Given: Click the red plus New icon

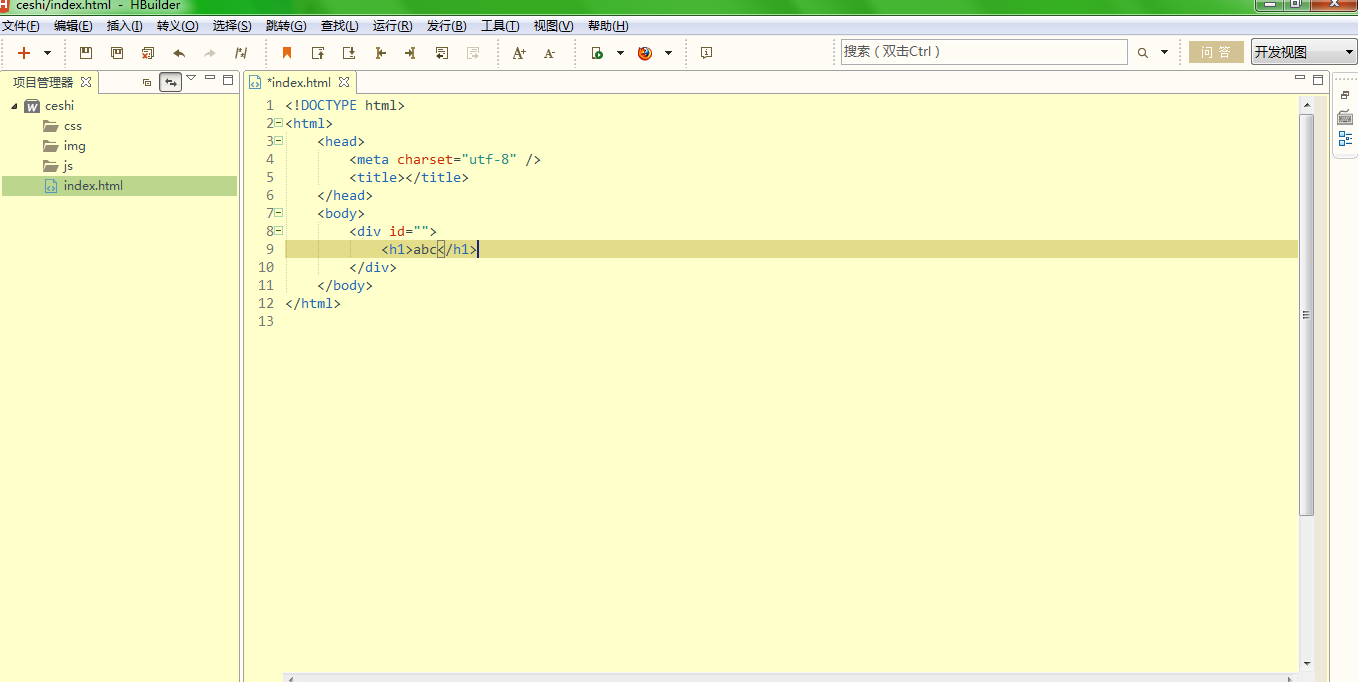Looking at the screenshot, I should pyautogui.click(x=24, y=53).
